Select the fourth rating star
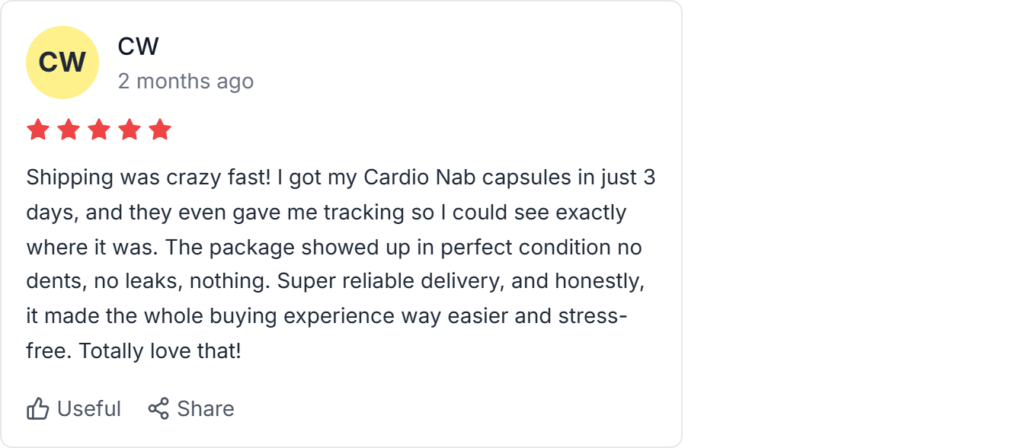Screen dimensions: 1024x448 130,130
